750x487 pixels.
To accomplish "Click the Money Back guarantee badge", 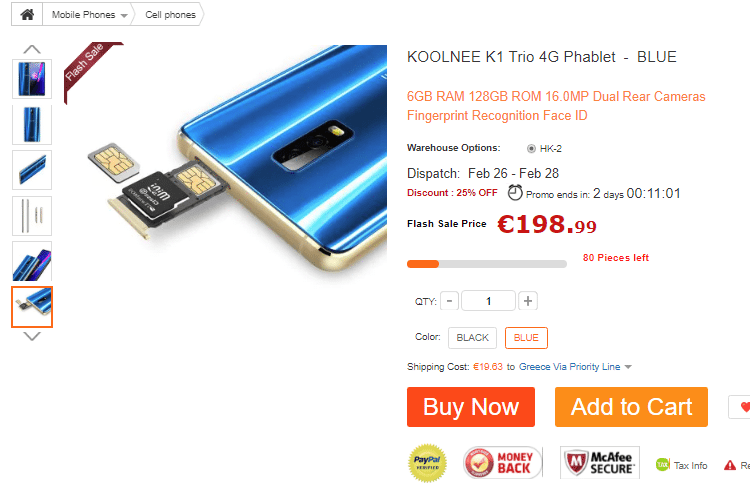I will coord(502,463).
